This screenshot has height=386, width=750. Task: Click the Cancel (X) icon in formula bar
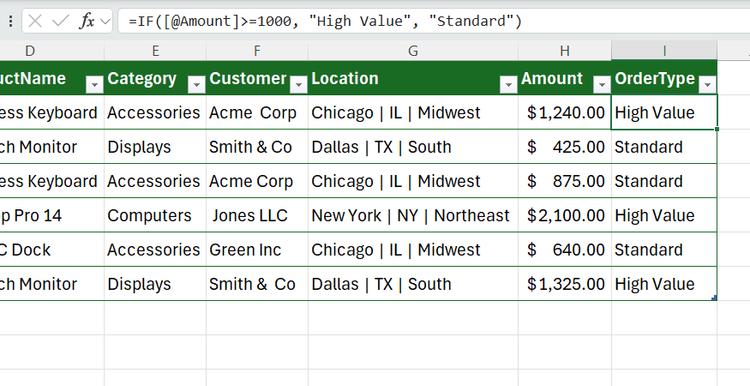(35, 21)
